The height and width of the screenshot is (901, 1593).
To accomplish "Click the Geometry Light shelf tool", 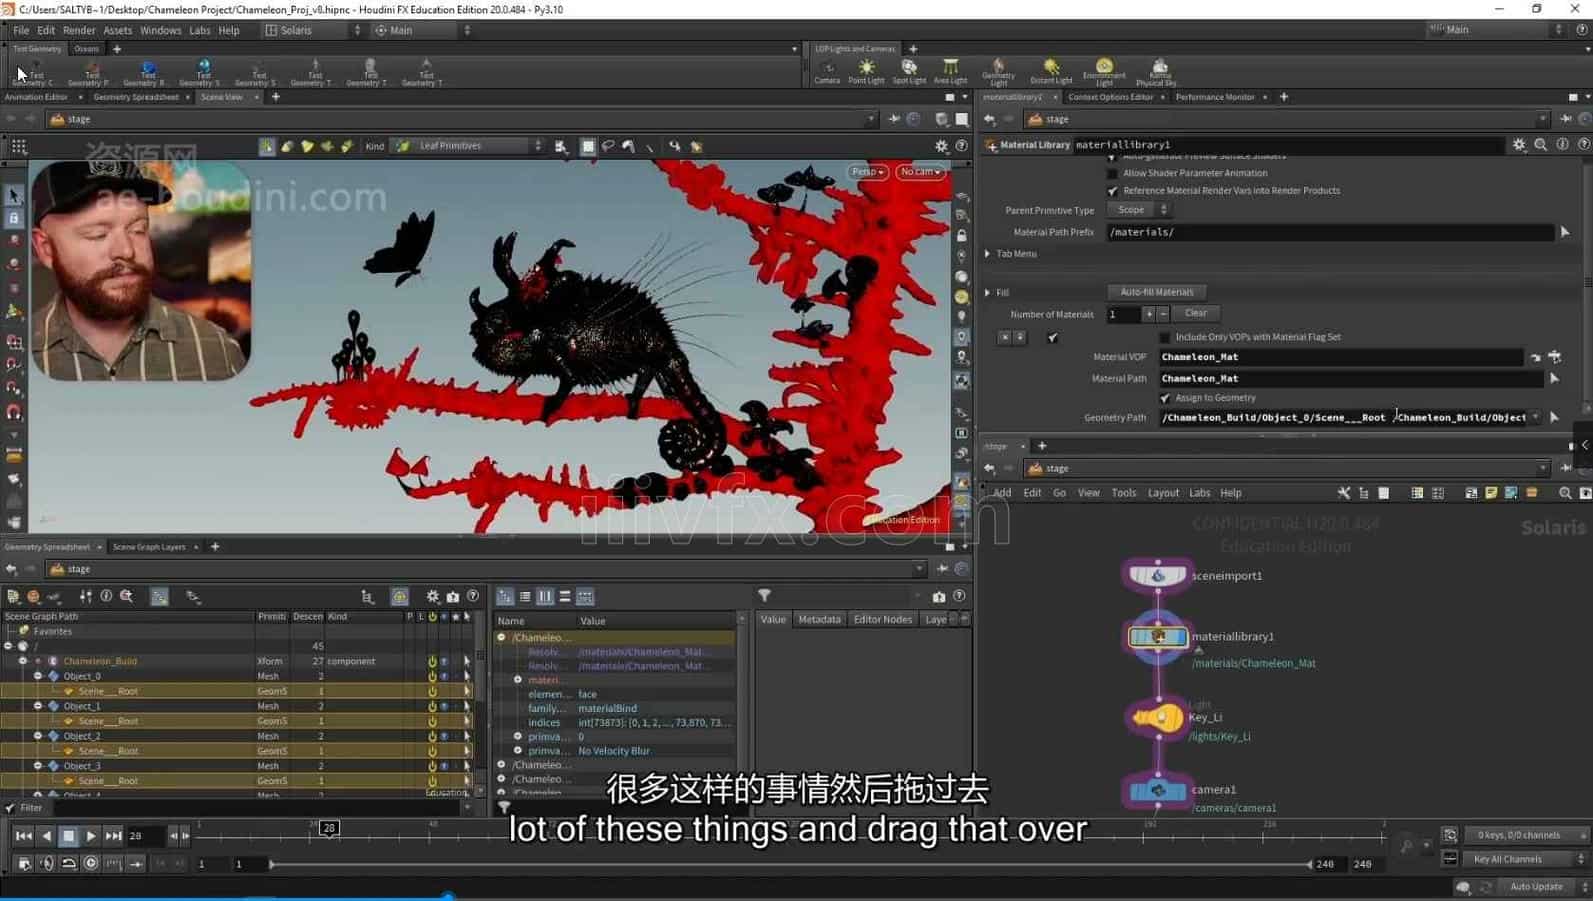I will 998,72.
